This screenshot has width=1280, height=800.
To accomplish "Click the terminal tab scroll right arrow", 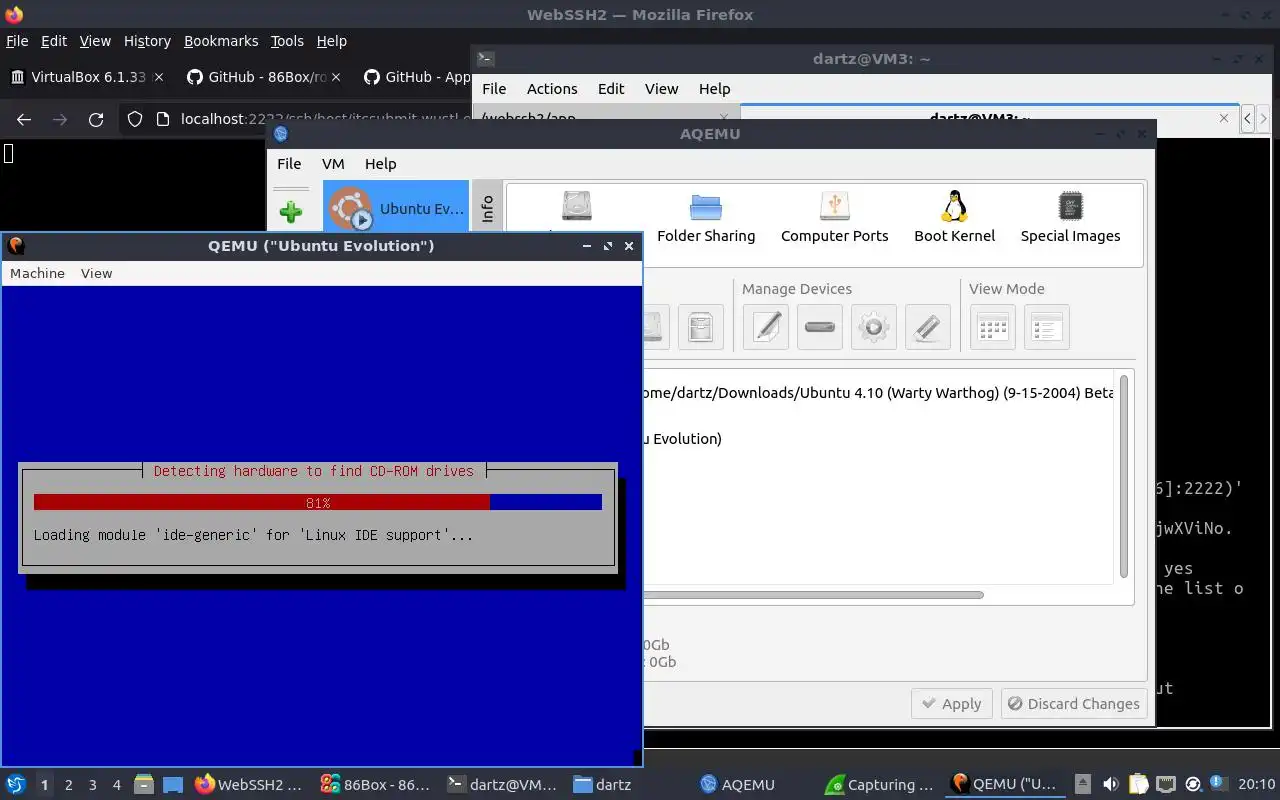I will pyautogui.click(x=1263, y=119).
